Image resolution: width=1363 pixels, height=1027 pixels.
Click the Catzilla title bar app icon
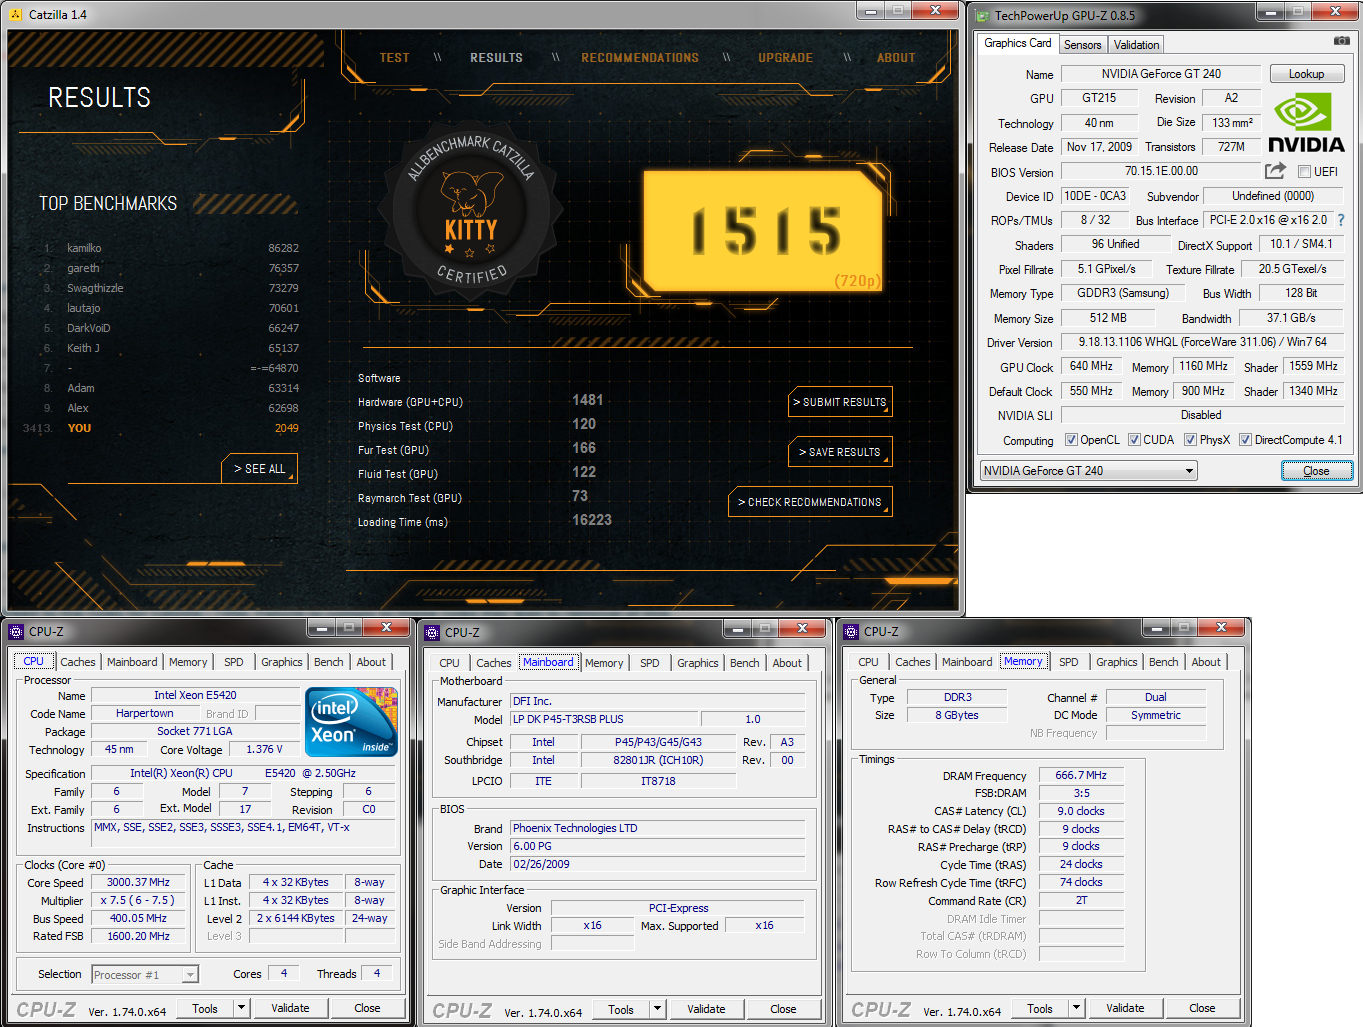point(15,14)
